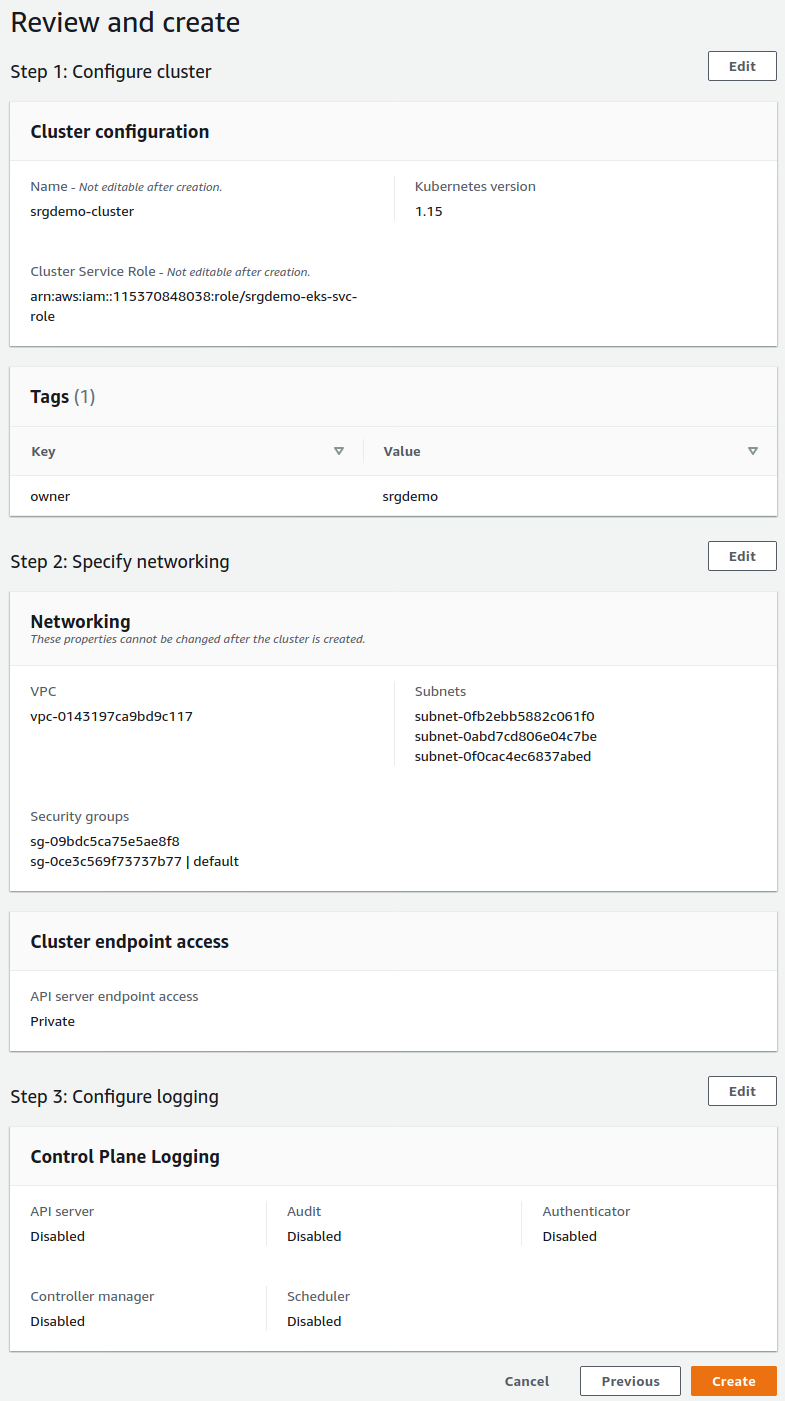This screenshot has width=785, height=1401.
Task: Cancel the cluster creation
Action: pos(527,1381)
